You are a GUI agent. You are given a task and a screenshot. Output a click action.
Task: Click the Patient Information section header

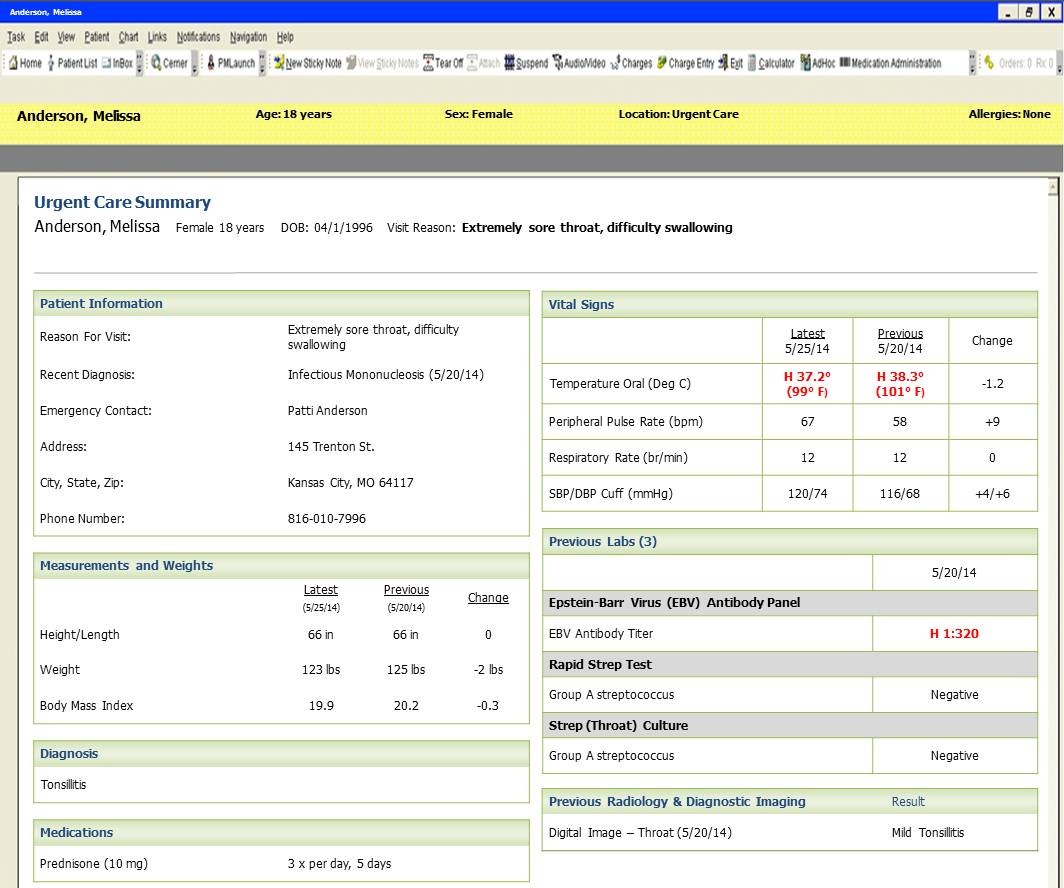(282, 303)
